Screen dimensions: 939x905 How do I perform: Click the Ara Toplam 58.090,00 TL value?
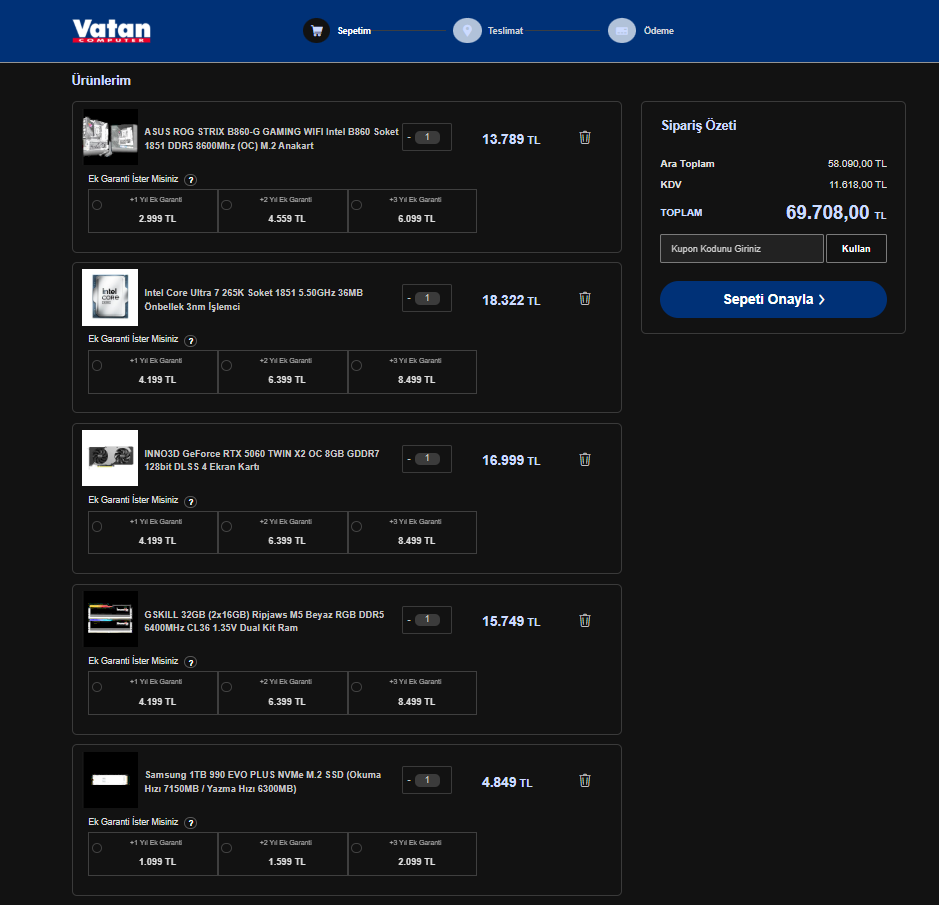coord(857,164)
